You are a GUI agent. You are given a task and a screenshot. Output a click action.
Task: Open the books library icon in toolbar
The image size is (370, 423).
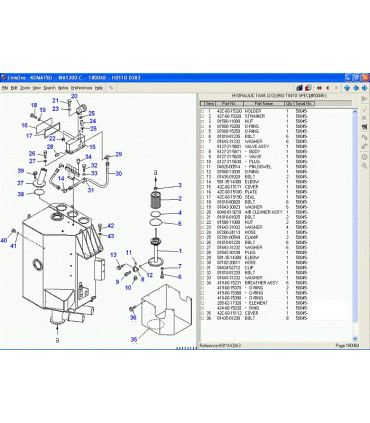pyautogui.click(x=299, y=88)
